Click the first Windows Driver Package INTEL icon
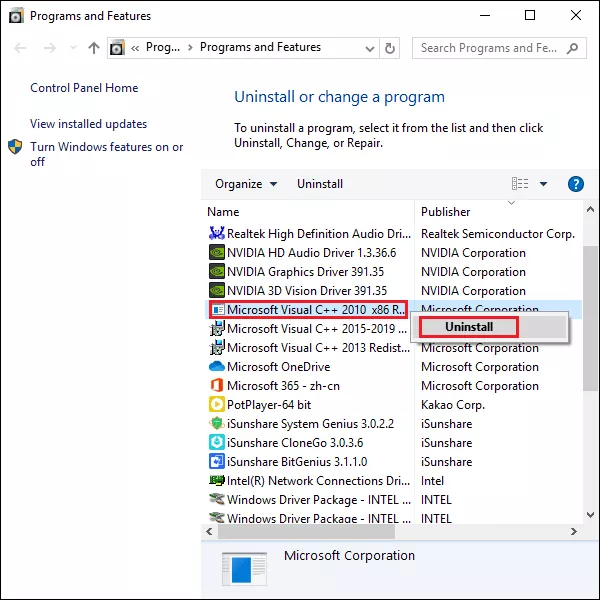Image resolution: width=600 pixels, height=600 pixels. [x=217, y=499]
